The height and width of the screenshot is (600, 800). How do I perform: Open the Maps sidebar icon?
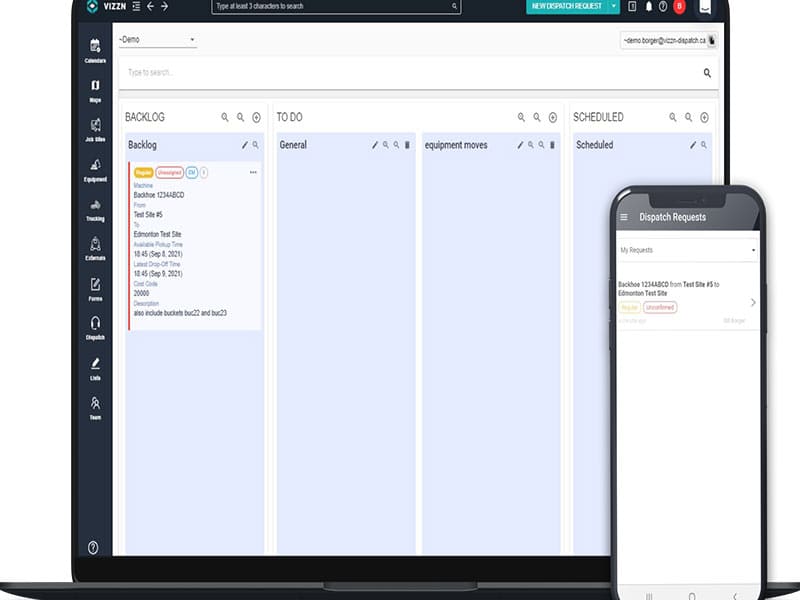pyautogui.click(x=95, y=88)
